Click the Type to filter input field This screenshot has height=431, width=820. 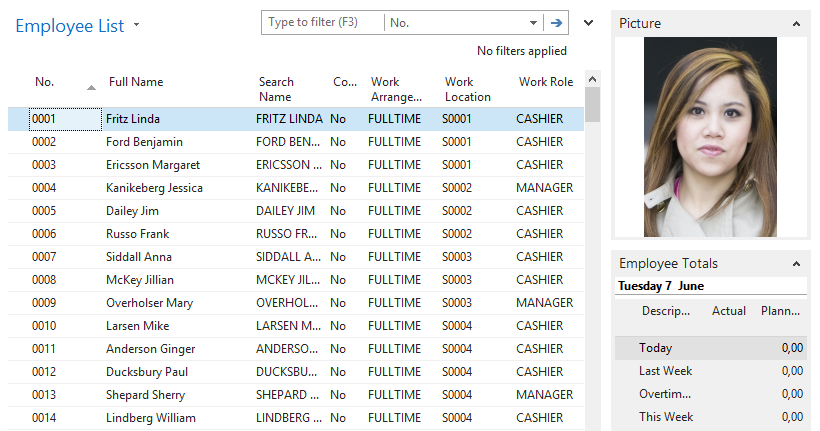click(x=322, y=22)
